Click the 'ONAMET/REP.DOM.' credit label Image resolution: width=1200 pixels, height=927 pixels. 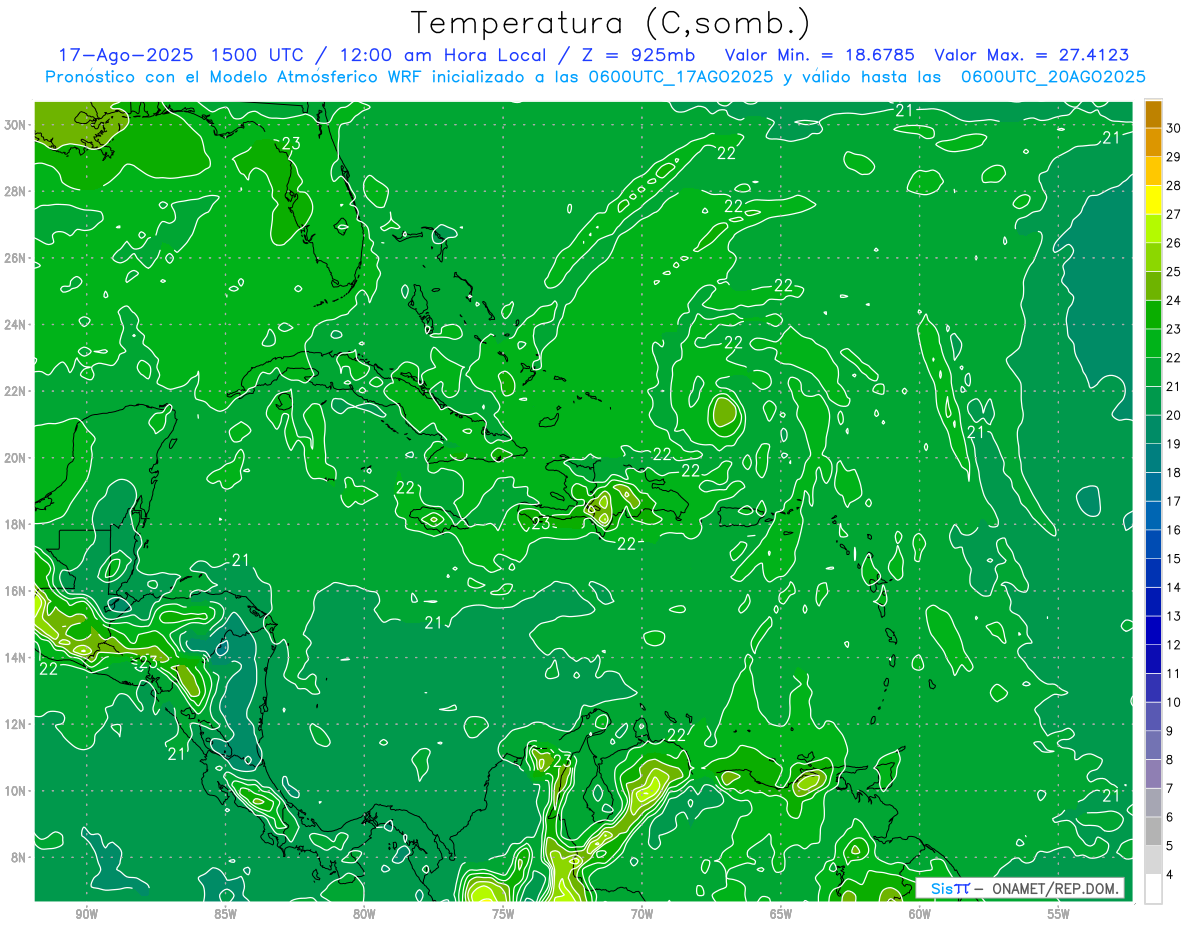pyautogui.click(x=1056, y=888)
